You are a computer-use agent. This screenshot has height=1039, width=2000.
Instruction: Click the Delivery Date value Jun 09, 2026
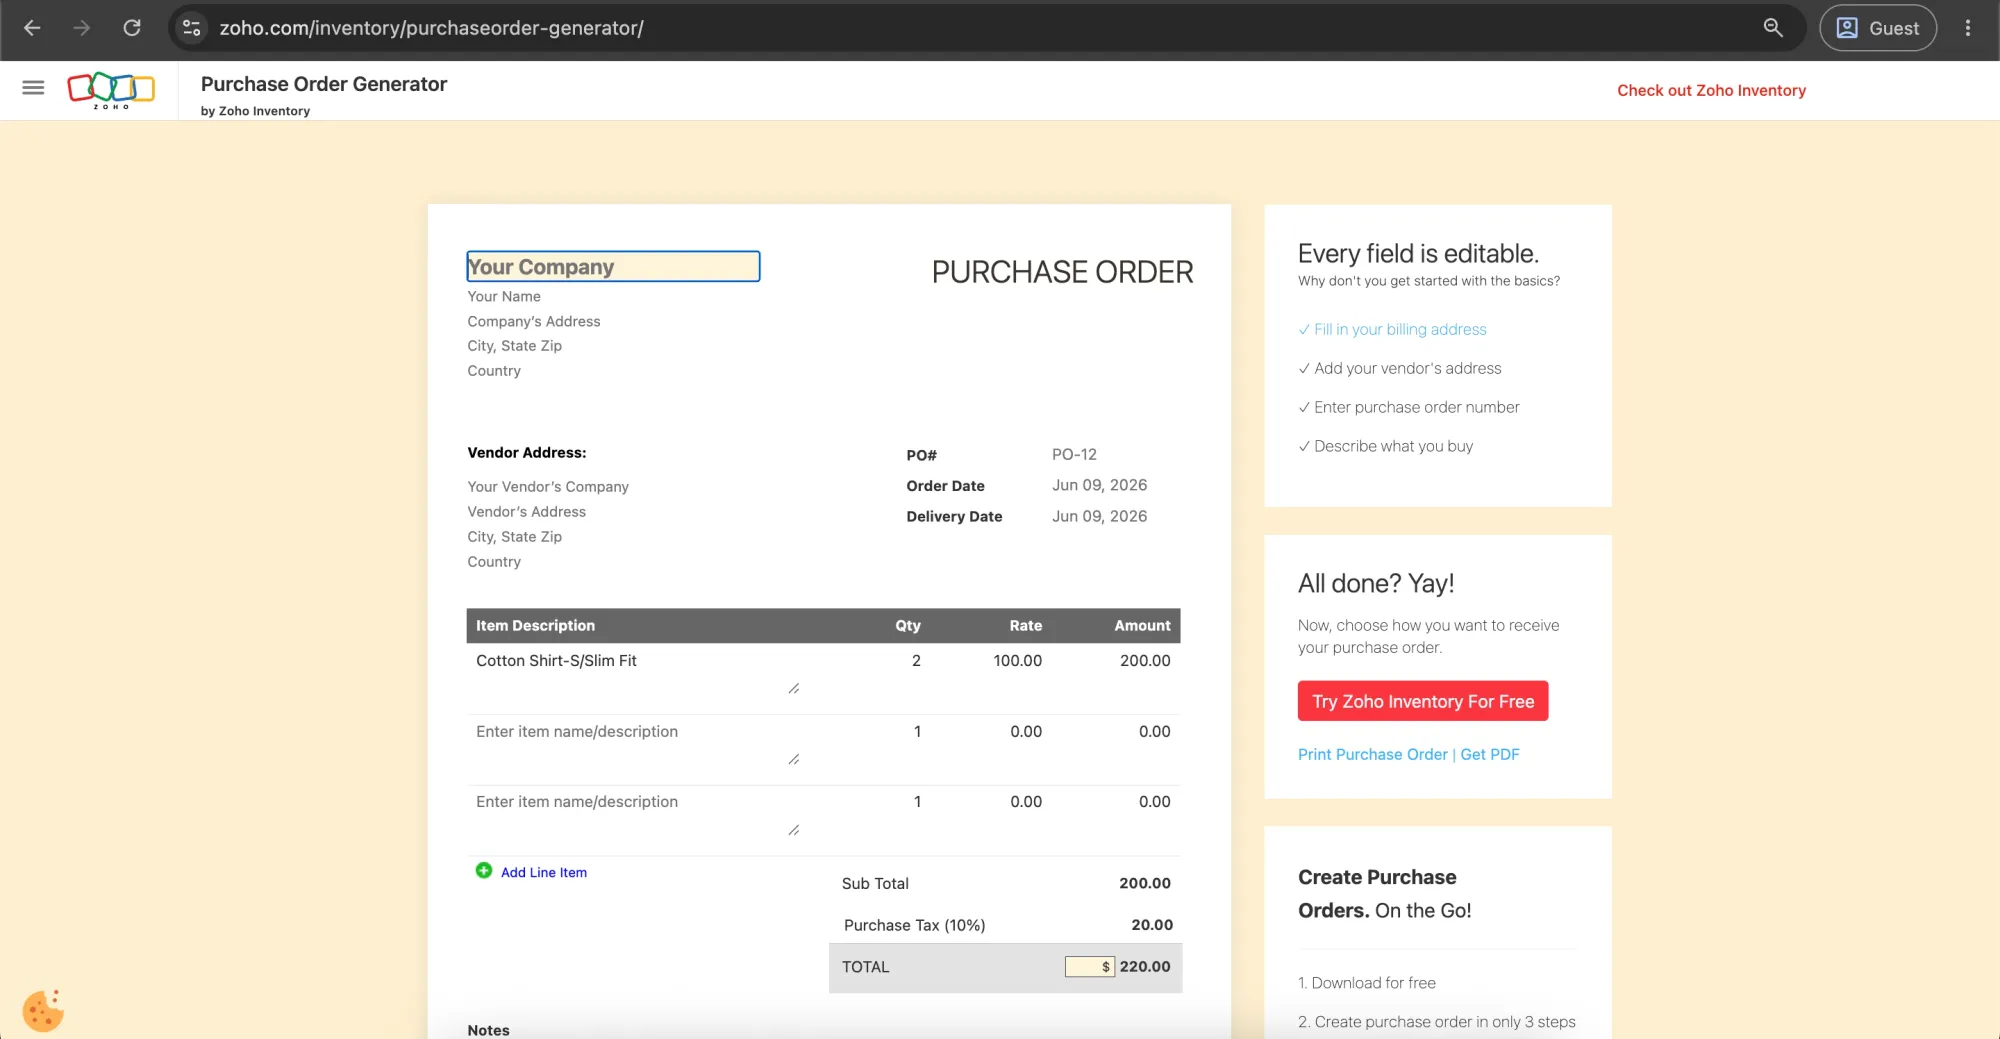click(x=1099, y=516)
